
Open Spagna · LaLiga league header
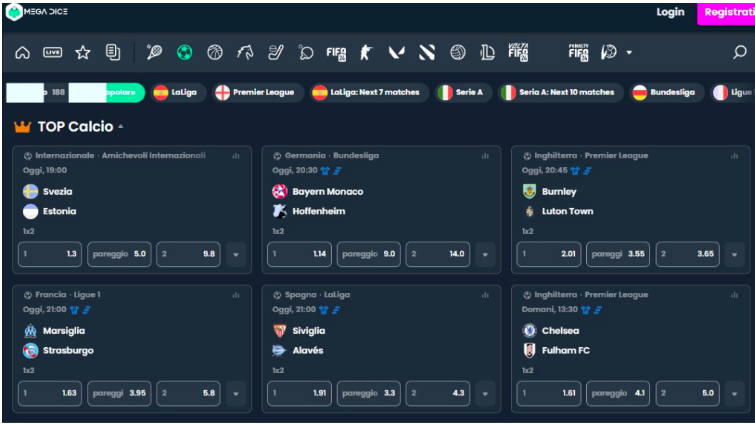click(312, 295)
